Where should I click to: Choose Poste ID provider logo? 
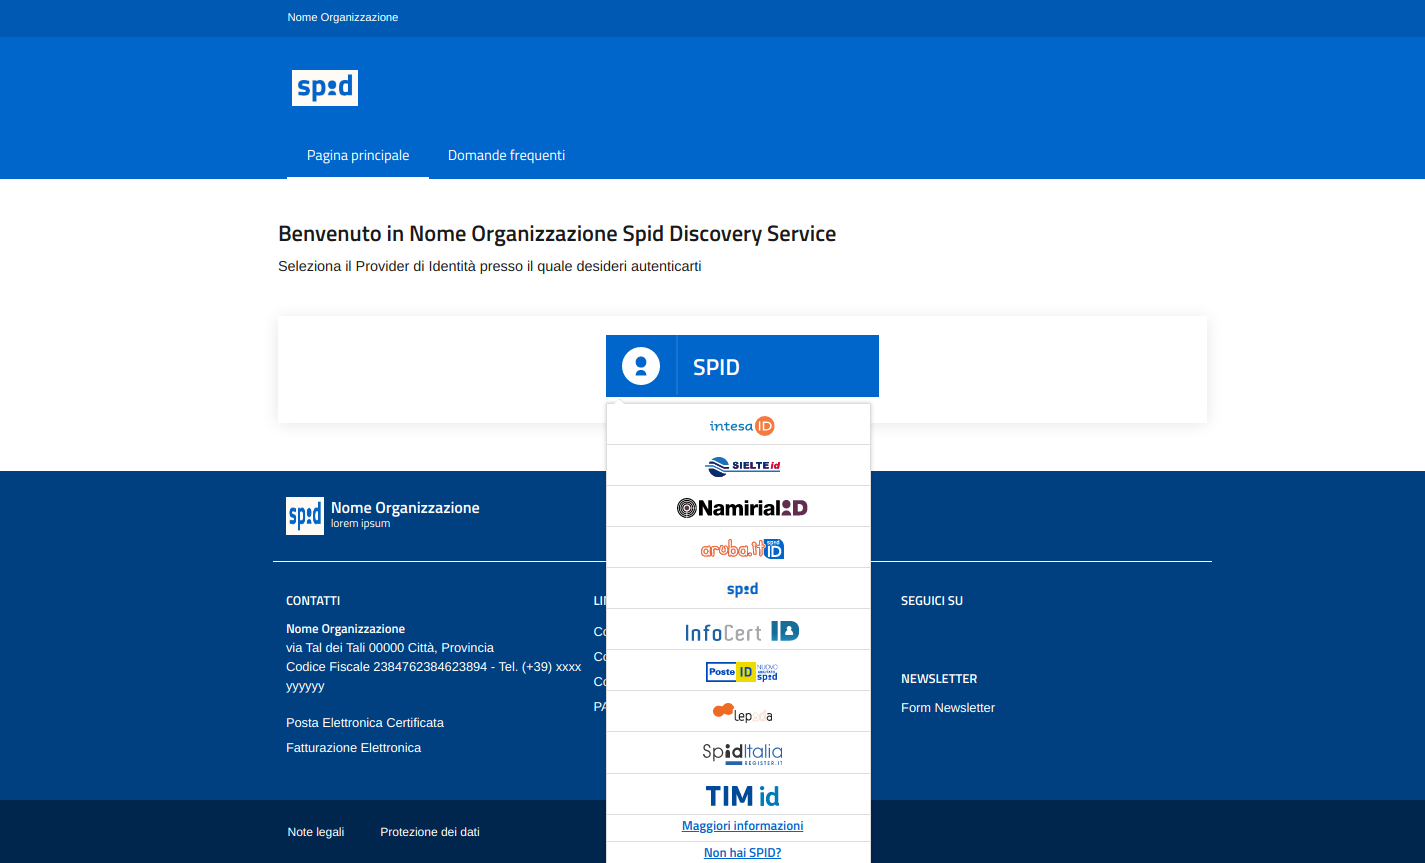[x=742, y=672]
